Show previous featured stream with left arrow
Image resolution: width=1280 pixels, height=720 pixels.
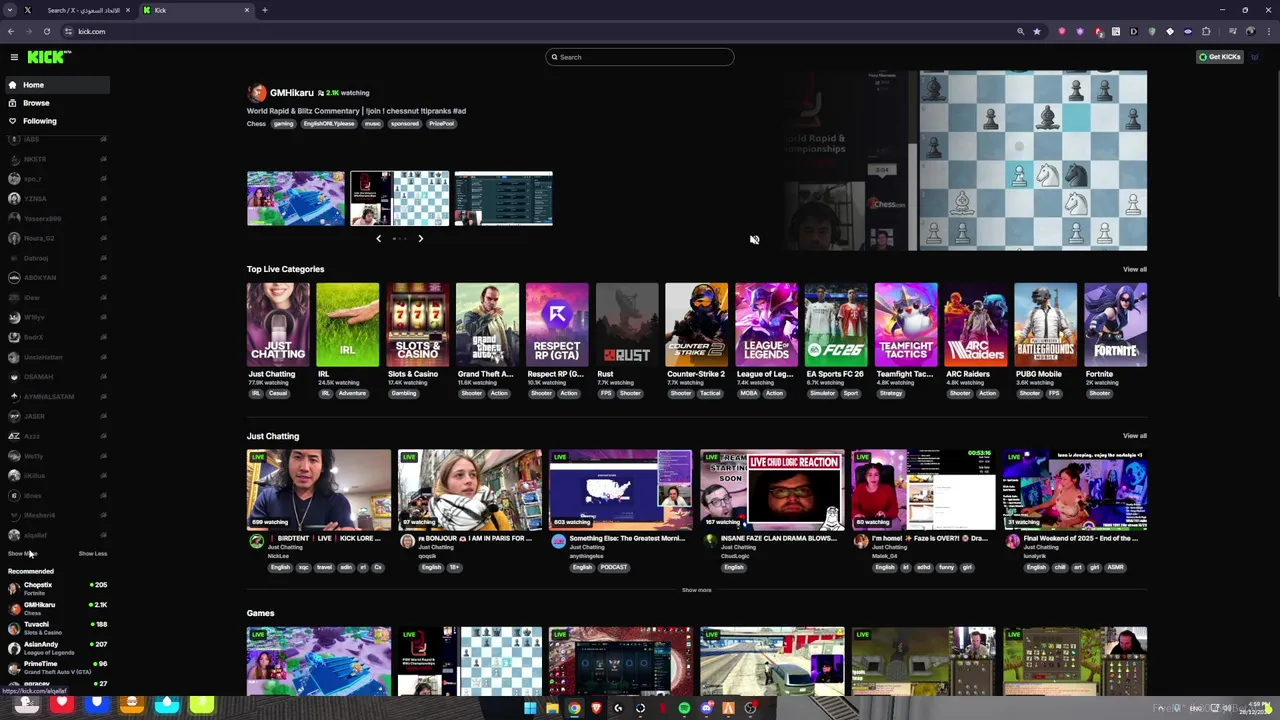pos(378,239)
